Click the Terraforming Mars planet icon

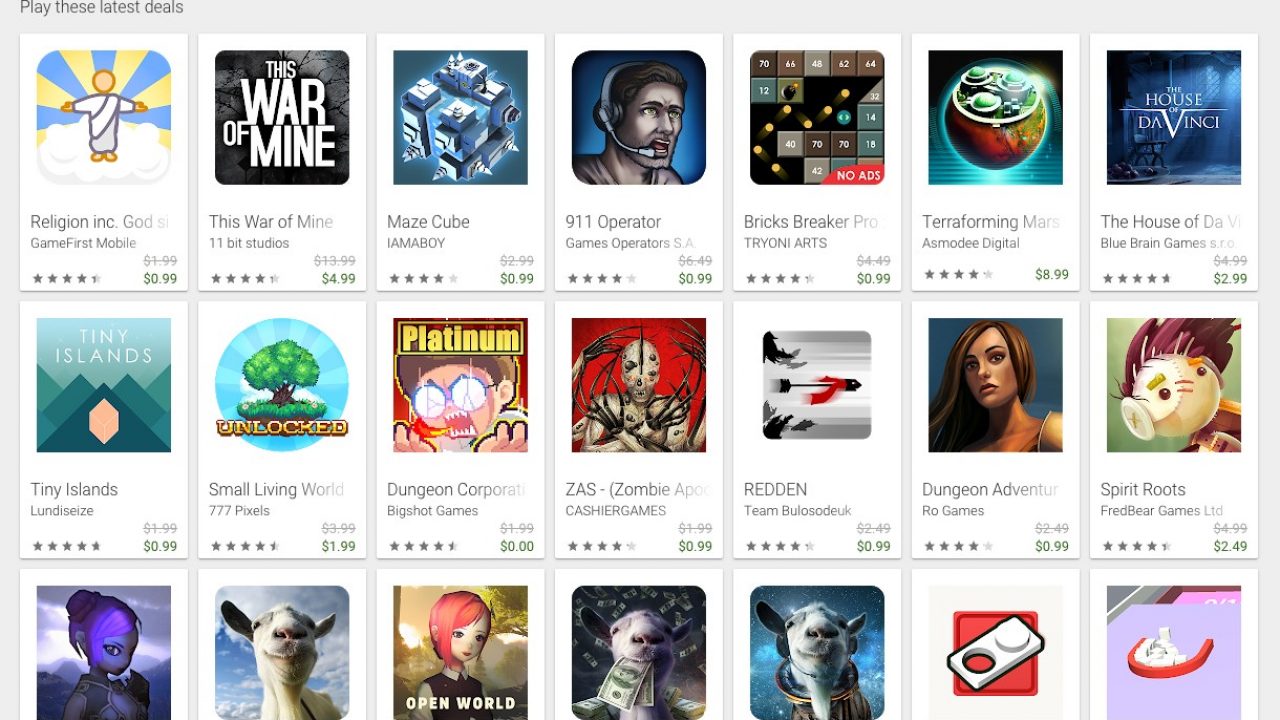tap(995, 118)
